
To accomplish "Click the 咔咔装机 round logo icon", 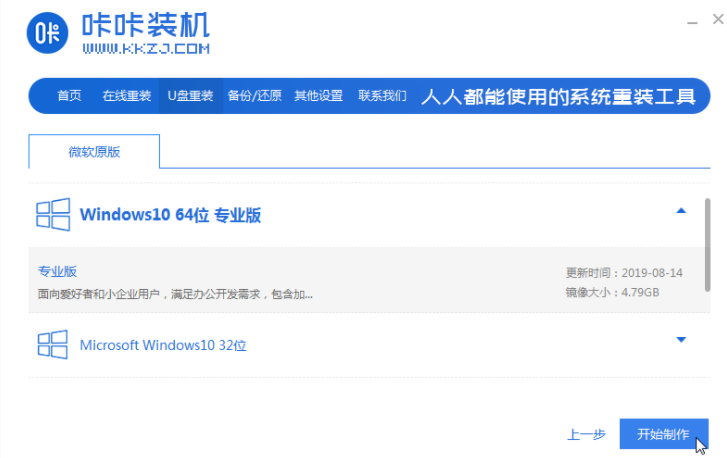I will click(x=47, y=33).
